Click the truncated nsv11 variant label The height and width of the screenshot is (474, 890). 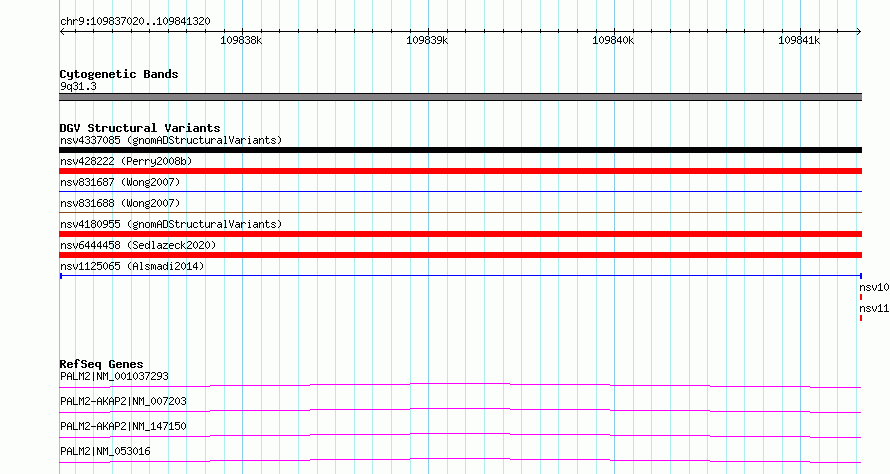point(874,308)
